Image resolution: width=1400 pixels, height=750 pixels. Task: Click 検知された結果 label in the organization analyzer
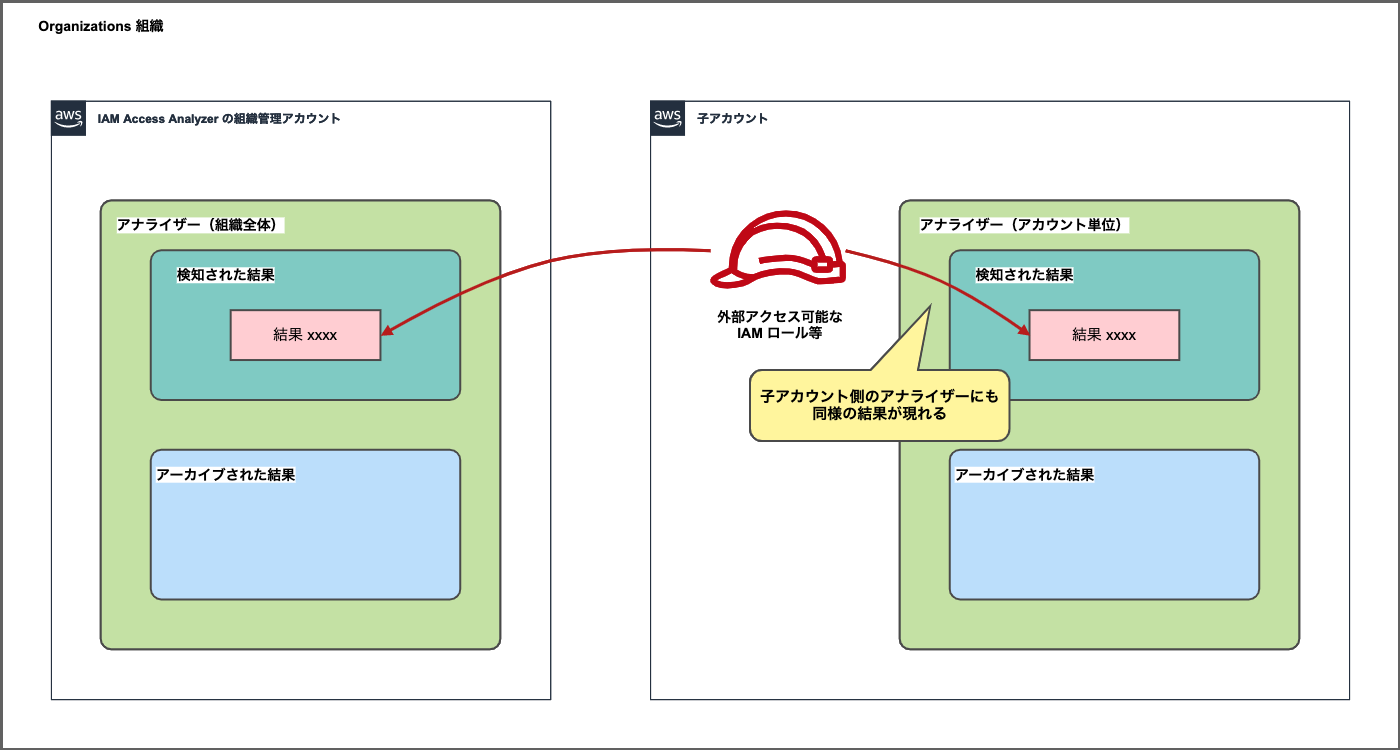coord(226,275)
